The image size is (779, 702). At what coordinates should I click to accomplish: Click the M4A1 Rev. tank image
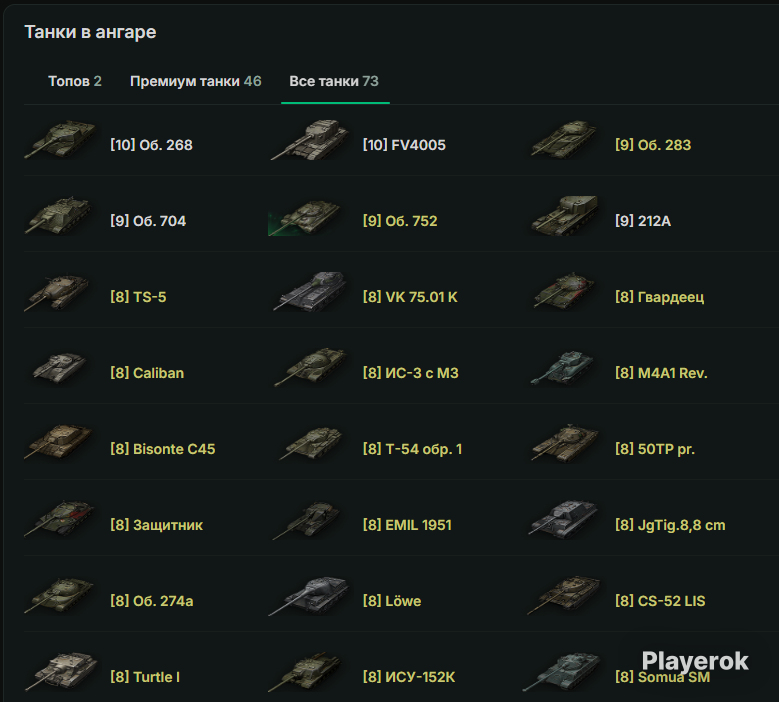click(x=562, y=368)
